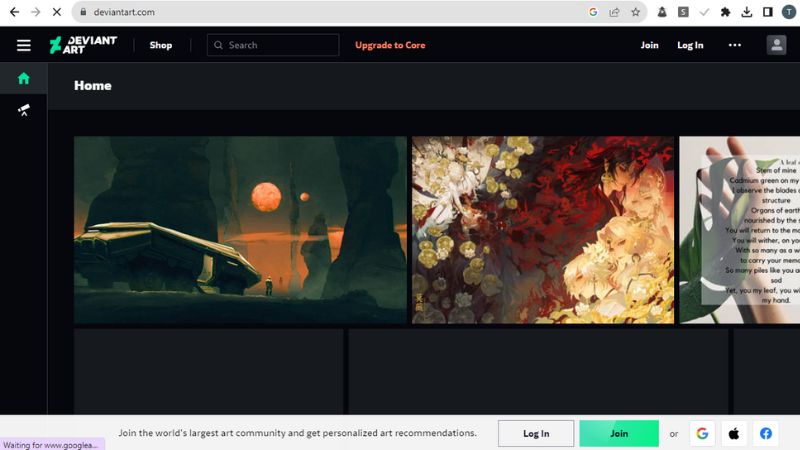
Task: Click Join in the top header
Action: point(650,45)
